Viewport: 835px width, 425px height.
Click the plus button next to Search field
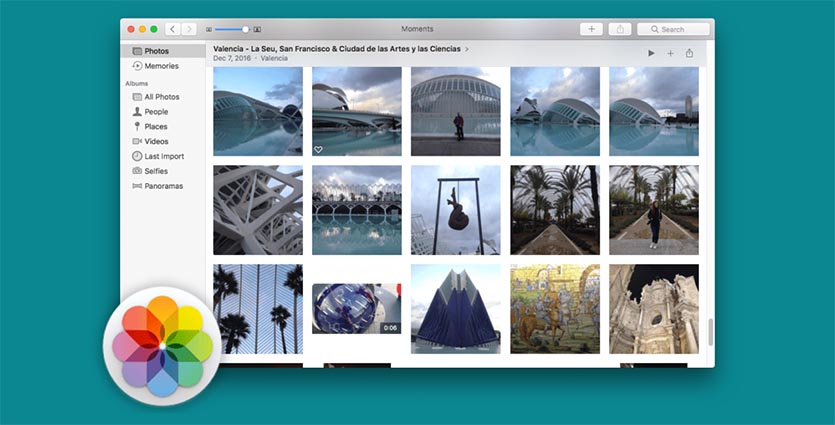(x=591, y=30)
